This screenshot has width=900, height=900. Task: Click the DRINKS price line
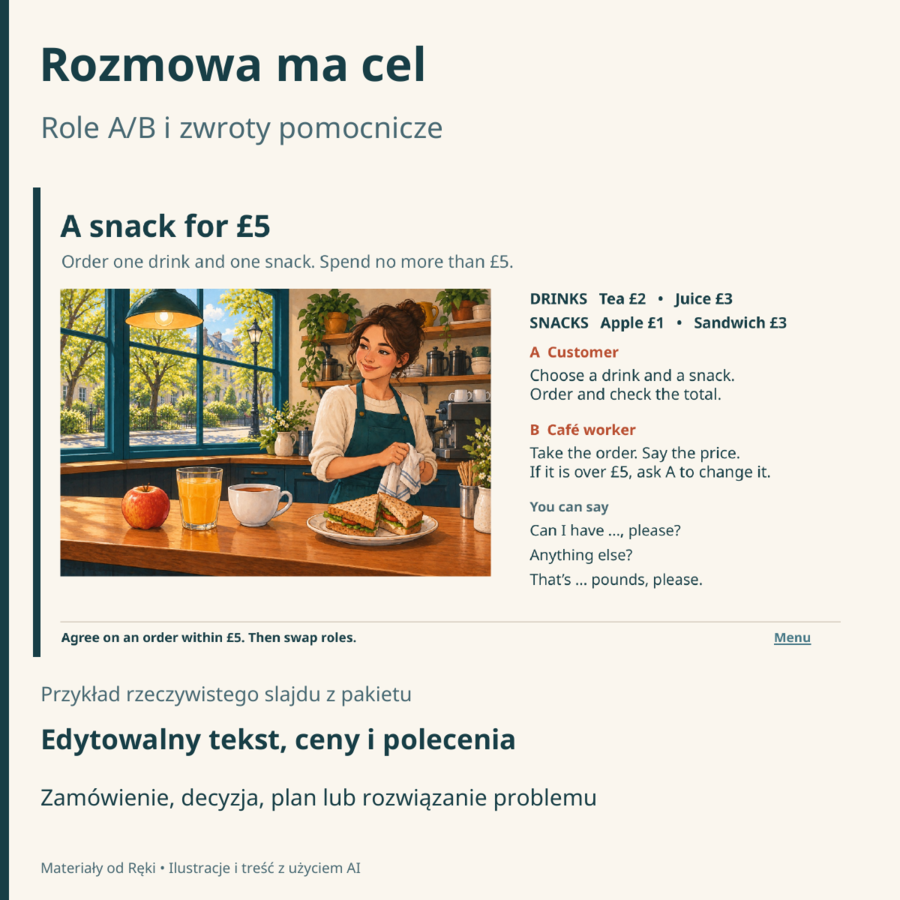[631, 299]
